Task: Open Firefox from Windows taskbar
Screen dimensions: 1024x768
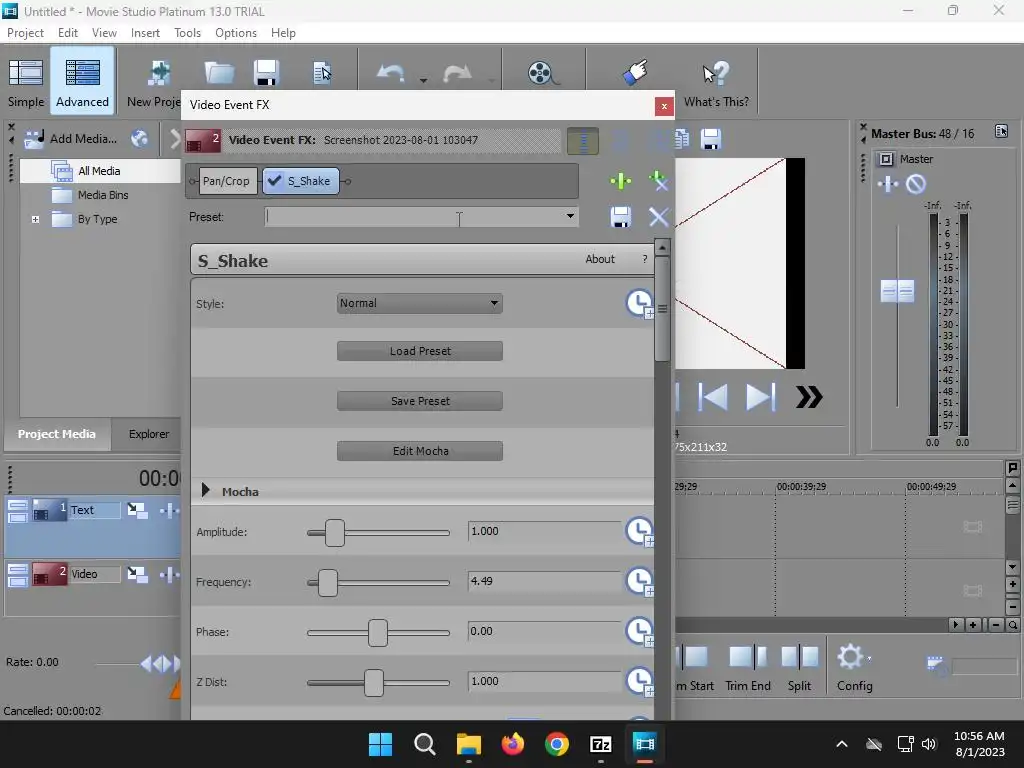Action: [513, 744]
